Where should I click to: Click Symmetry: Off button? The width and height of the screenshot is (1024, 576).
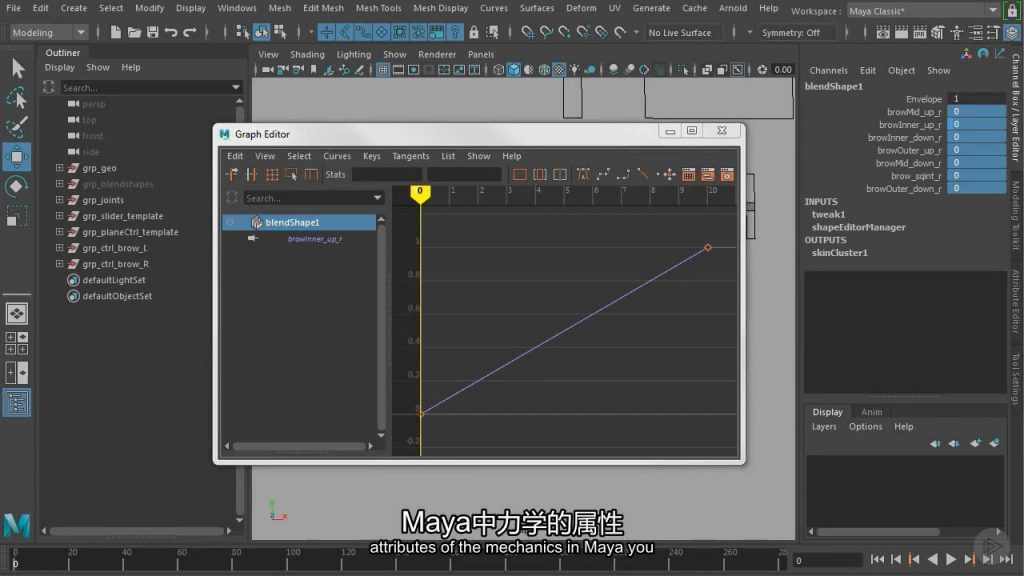[790, 32]
